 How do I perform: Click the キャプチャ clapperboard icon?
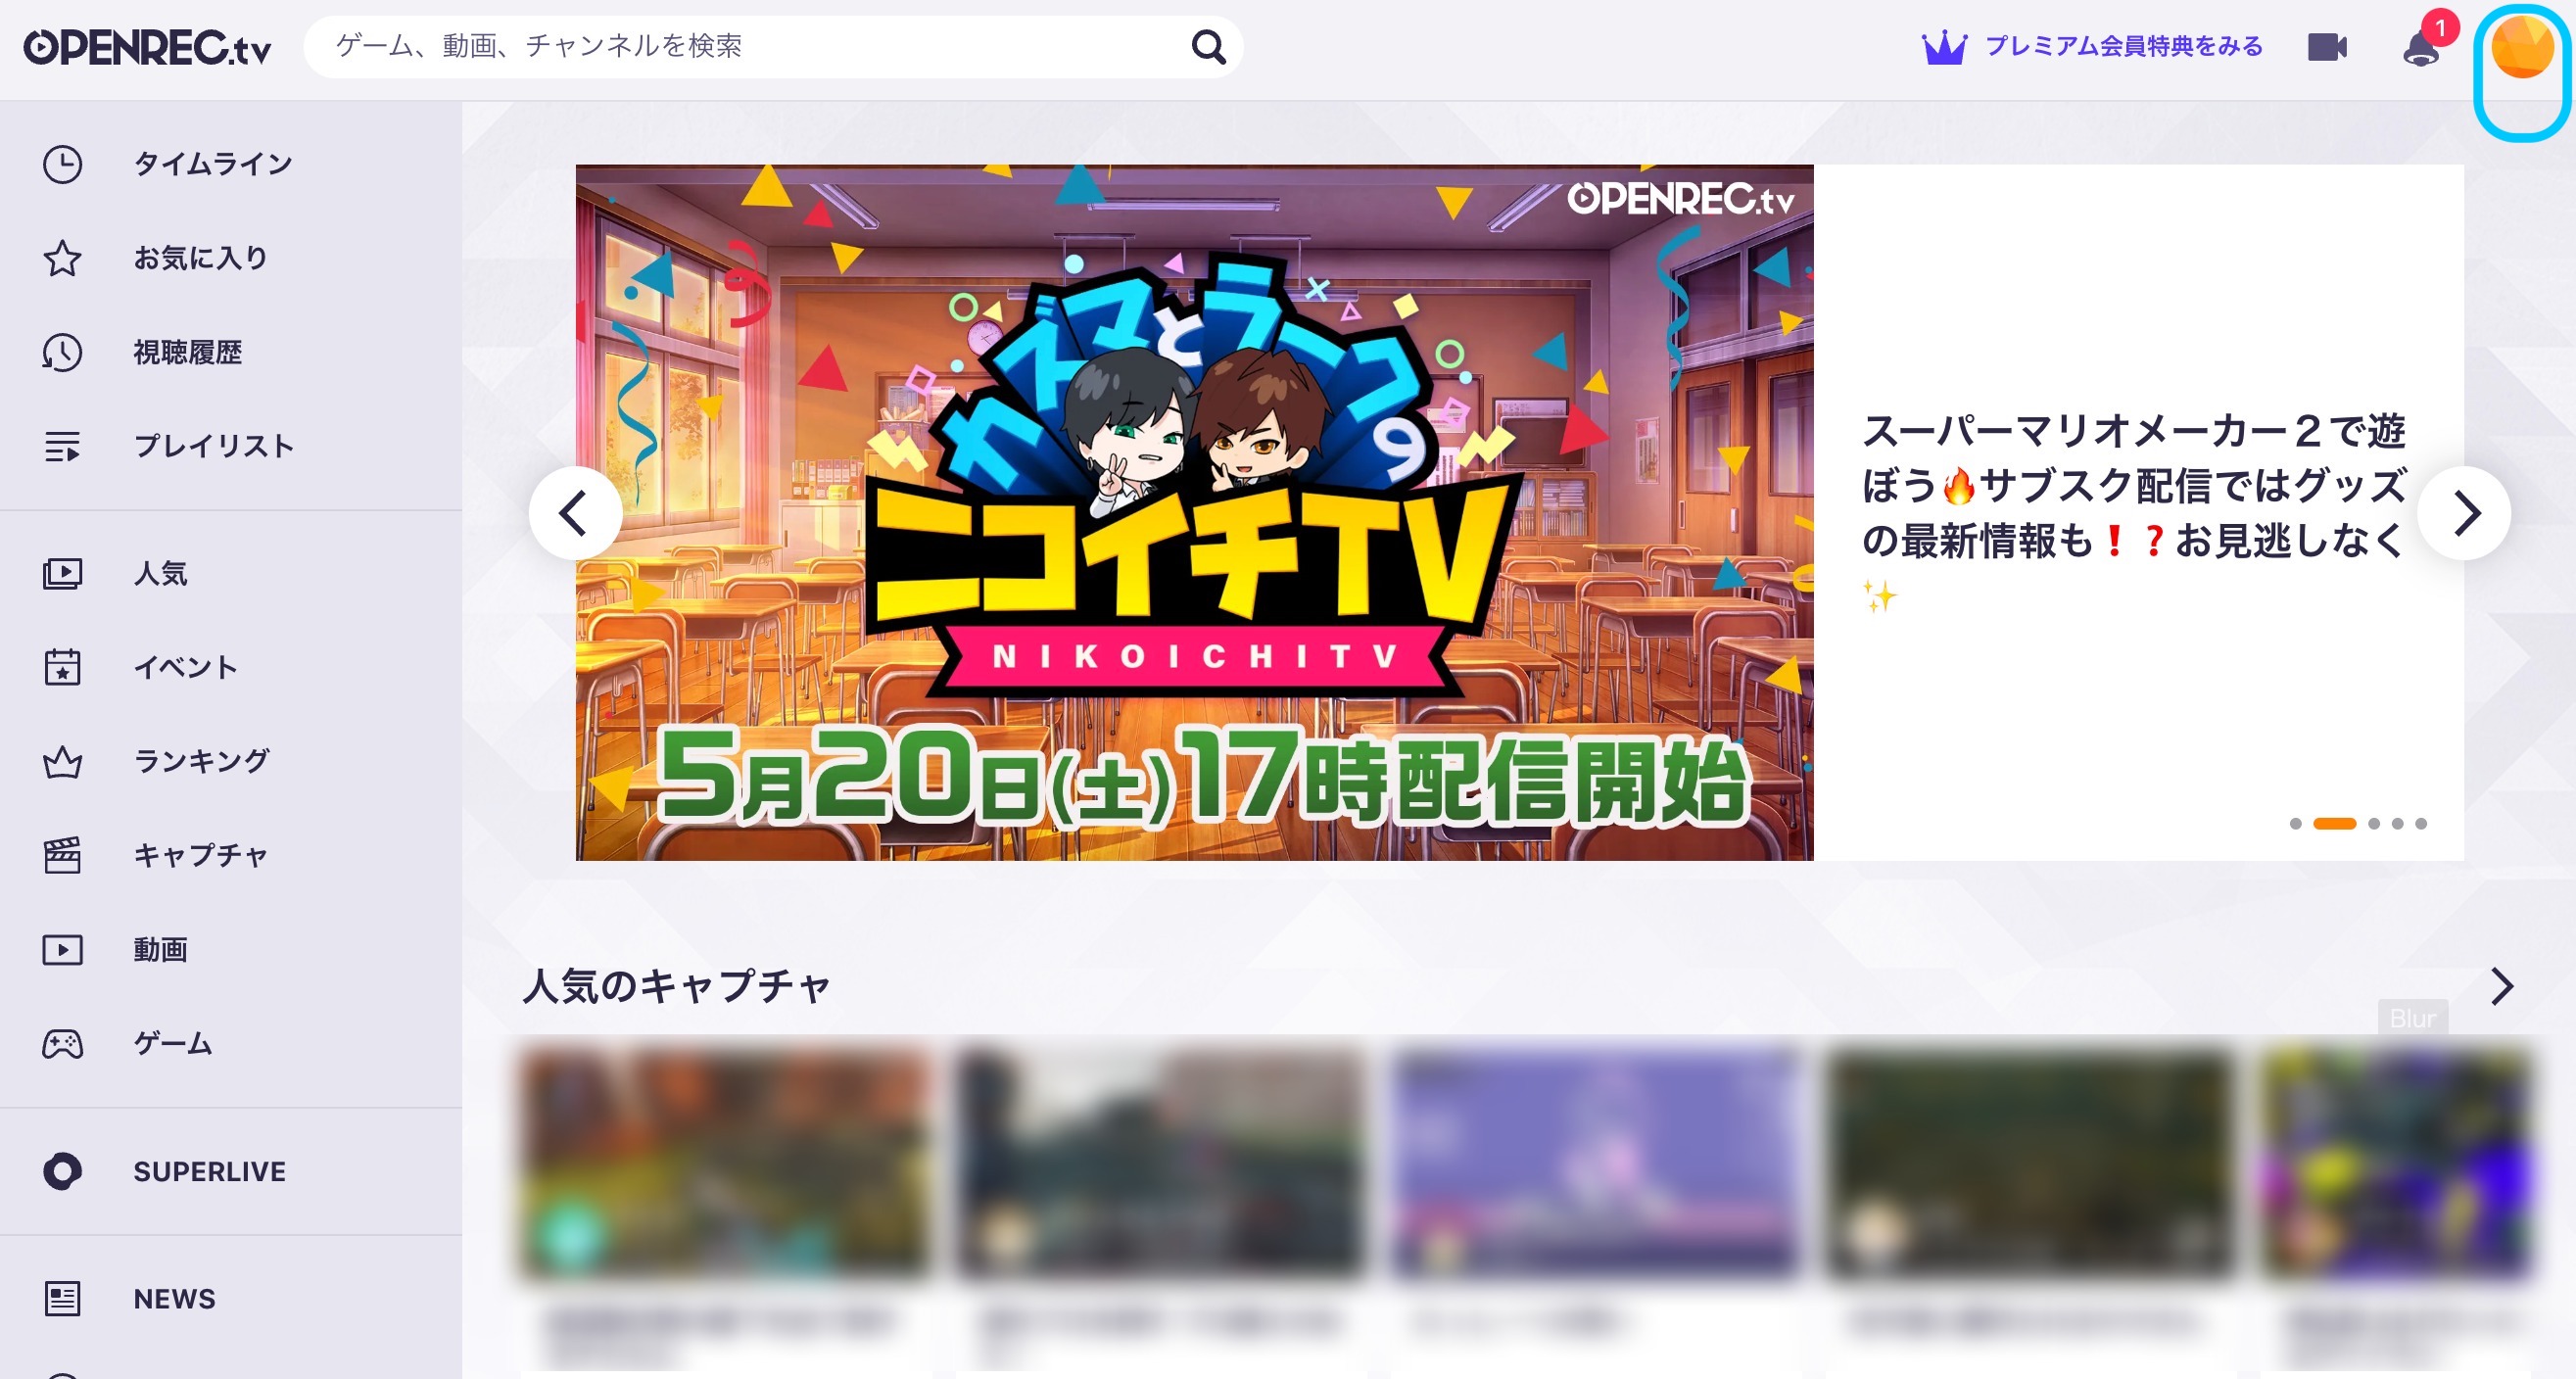coord(62,856)
